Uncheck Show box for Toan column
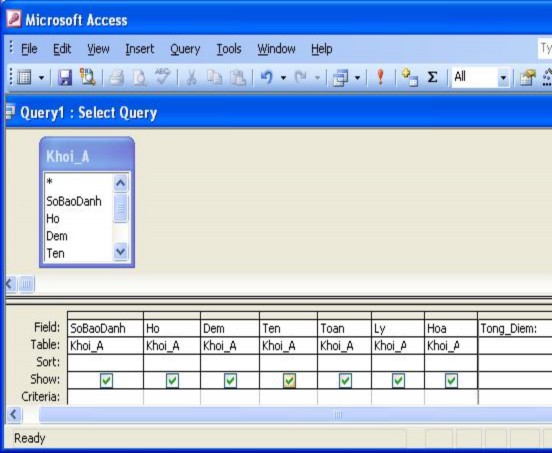This screenshot has width=552, height=453. 345,380
